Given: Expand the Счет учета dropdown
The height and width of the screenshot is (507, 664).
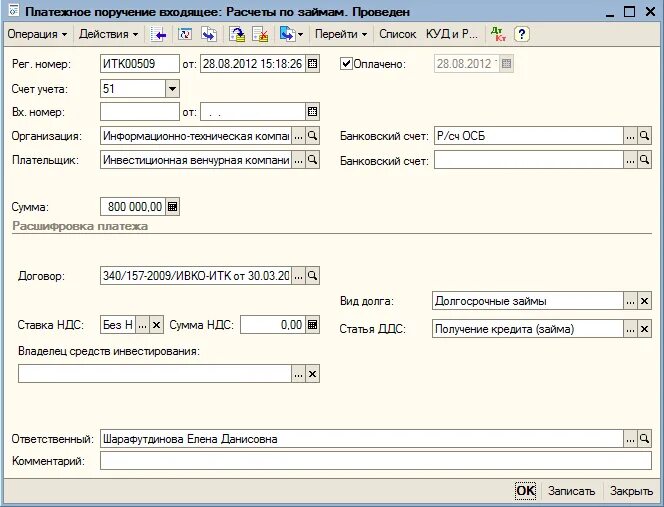Looking at the screenshot, I should [172, 89].
